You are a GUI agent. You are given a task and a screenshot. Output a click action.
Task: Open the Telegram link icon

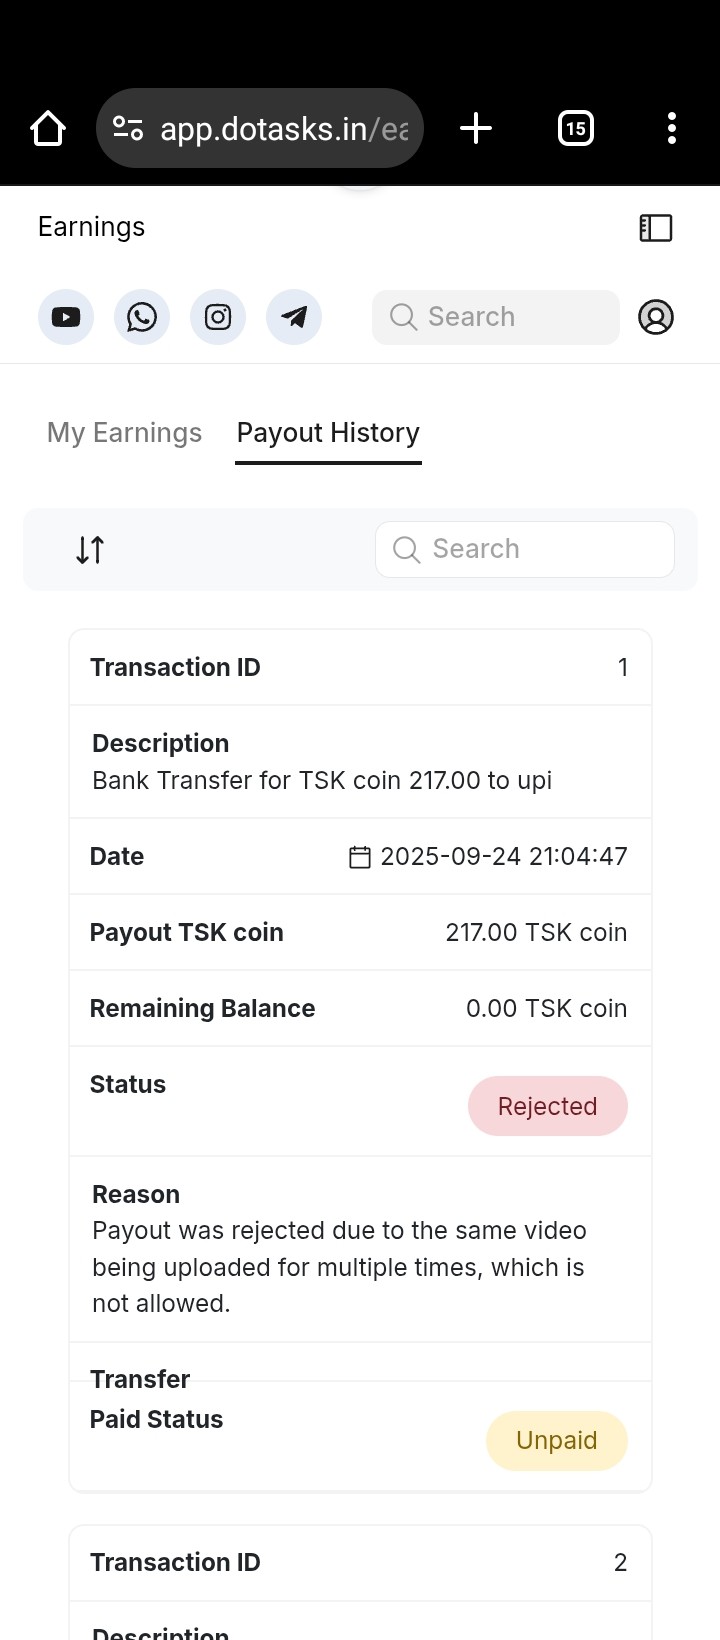[294, 317]
